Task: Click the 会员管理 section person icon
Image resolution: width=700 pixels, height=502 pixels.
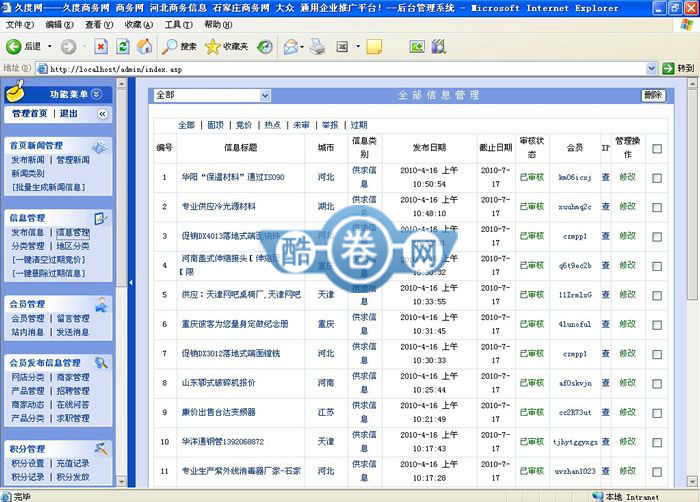Action: (101, 304)
